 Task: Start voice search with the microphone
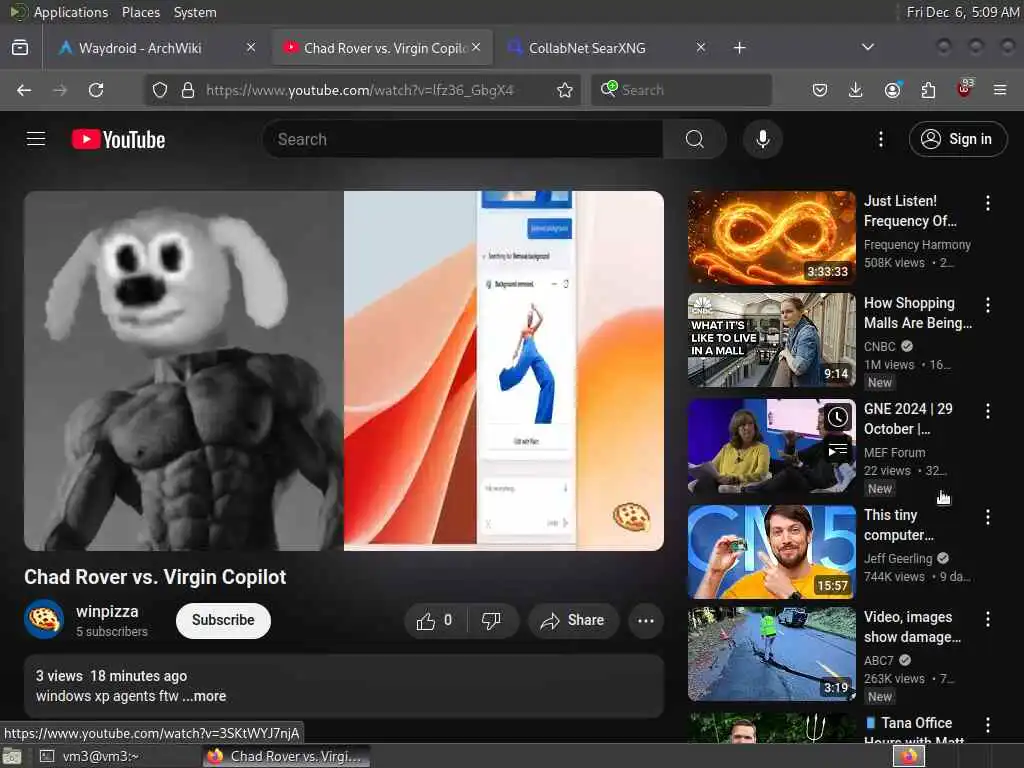point(762,139)
